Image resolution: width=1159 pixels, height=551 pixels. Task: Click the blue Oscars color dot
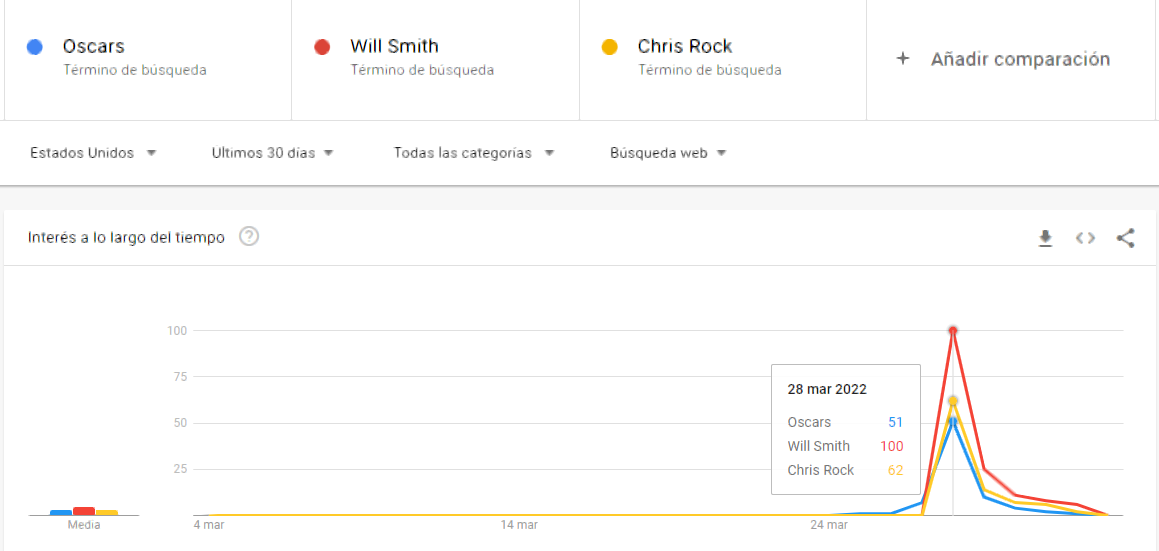pos(34,47)
